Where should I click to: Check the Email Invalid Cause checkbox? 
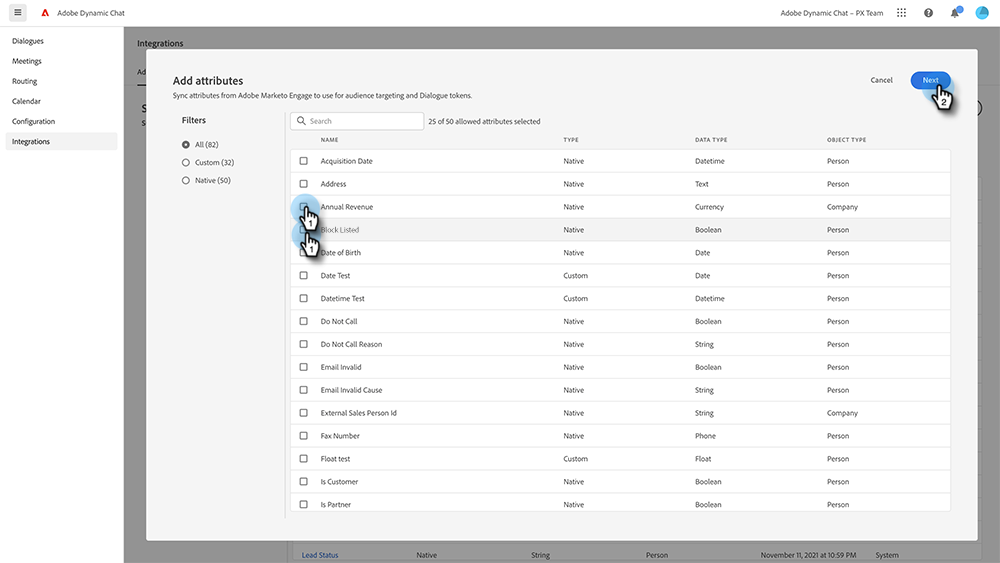pyautogui.click(x=304, y=391)
